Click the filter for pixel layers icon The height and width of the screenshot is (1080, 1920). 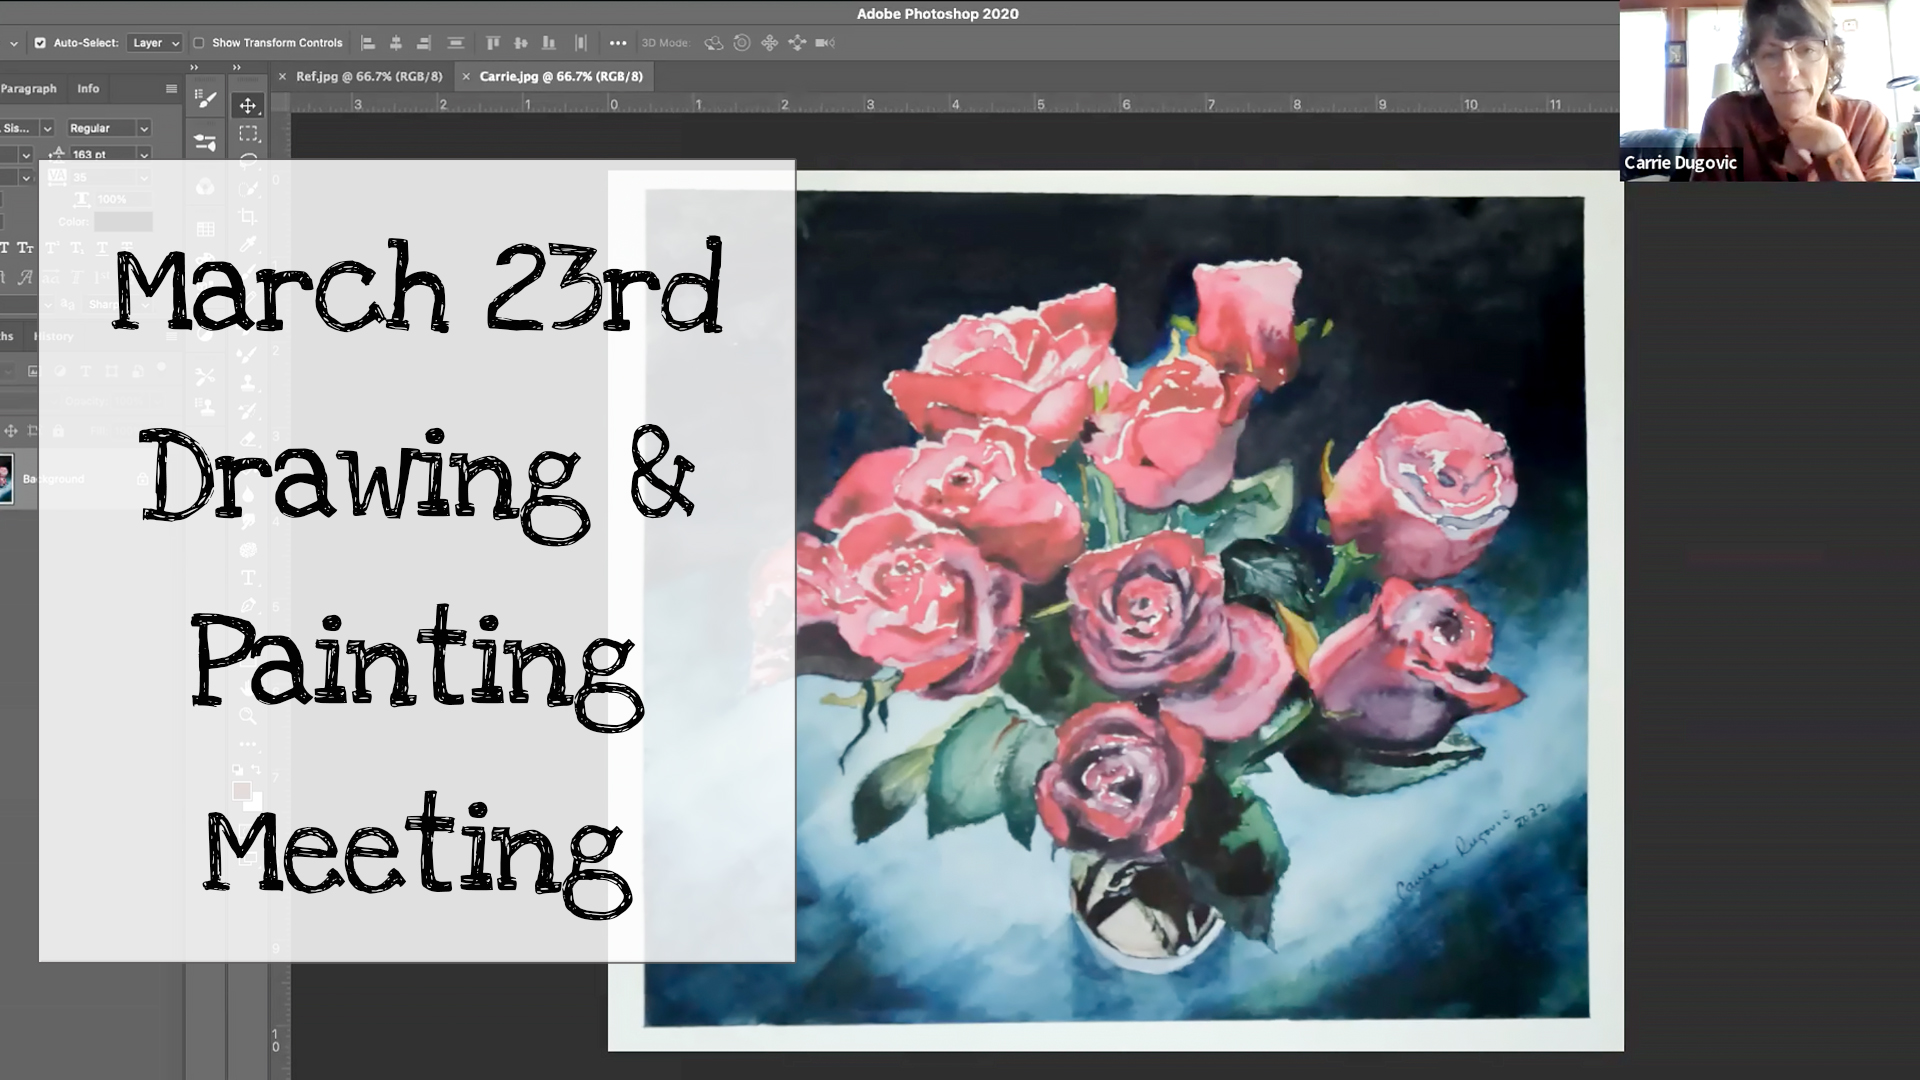coord(34,371)
